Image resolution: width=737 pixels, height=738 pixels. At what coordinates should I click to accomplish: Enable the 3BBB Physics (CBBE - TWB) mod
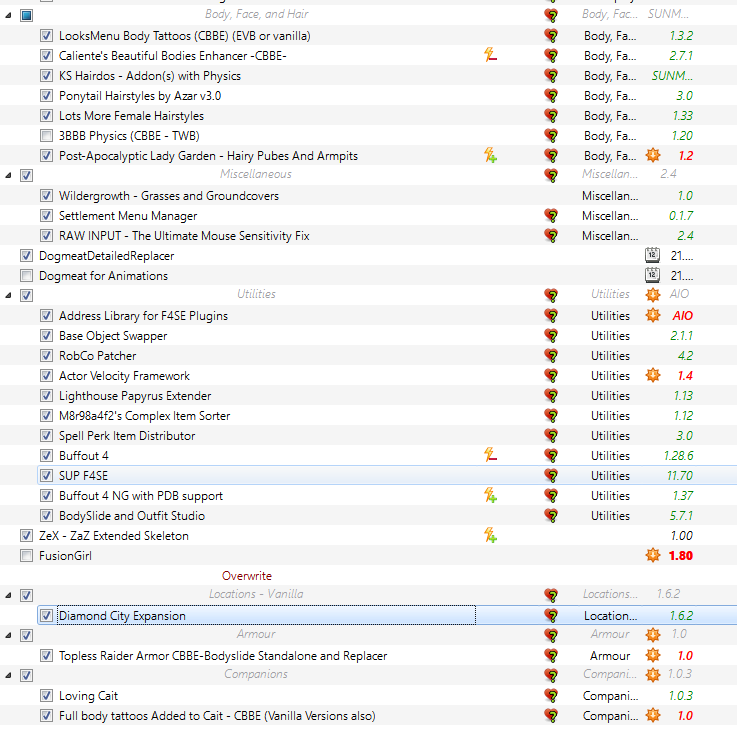point(46,136)
